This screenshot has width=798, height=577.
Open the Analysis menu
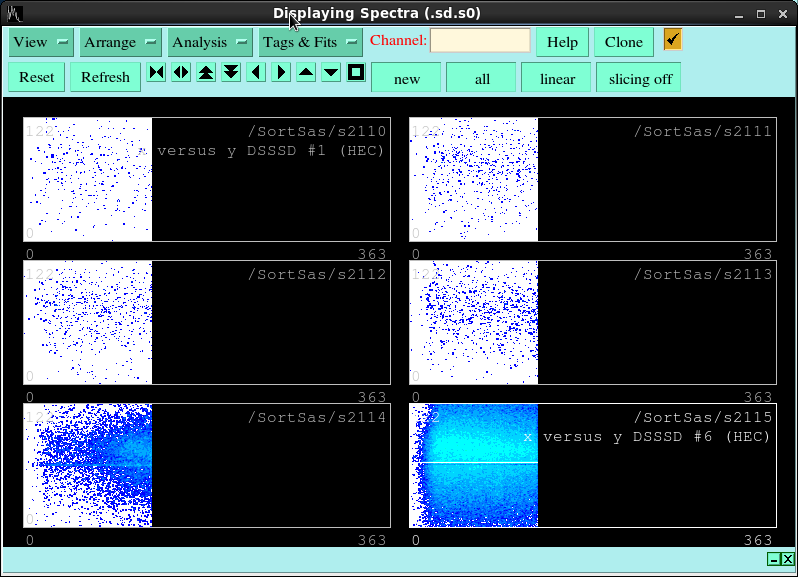210,42
